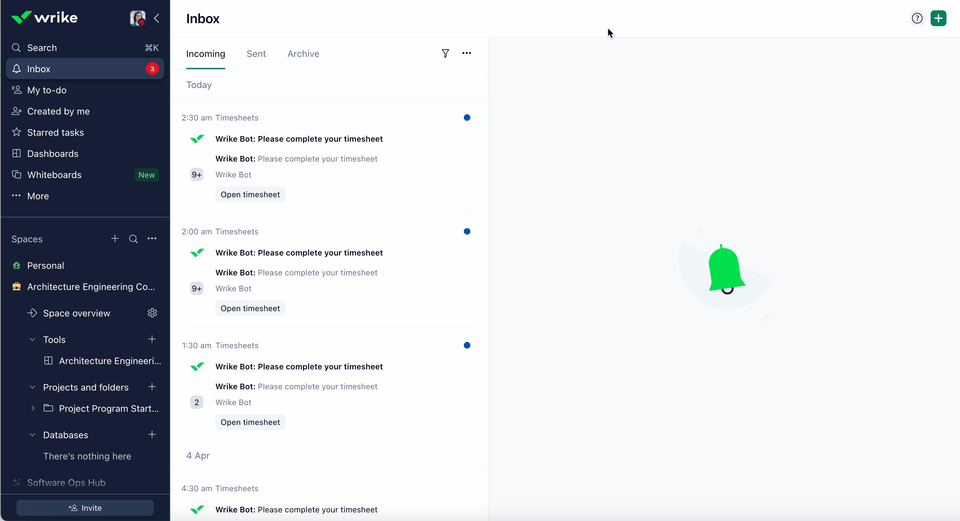Screen dimensions: 960x521
Task: Click the Wrike logo
Action: [45, 18]
